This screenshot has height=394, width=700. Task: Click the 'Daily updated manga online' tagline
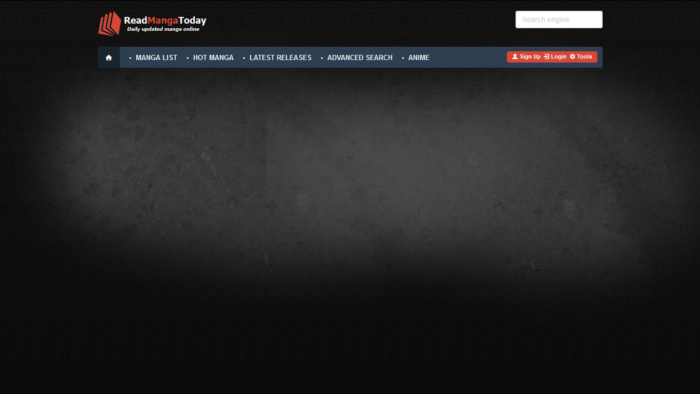[x=163, y=29]
